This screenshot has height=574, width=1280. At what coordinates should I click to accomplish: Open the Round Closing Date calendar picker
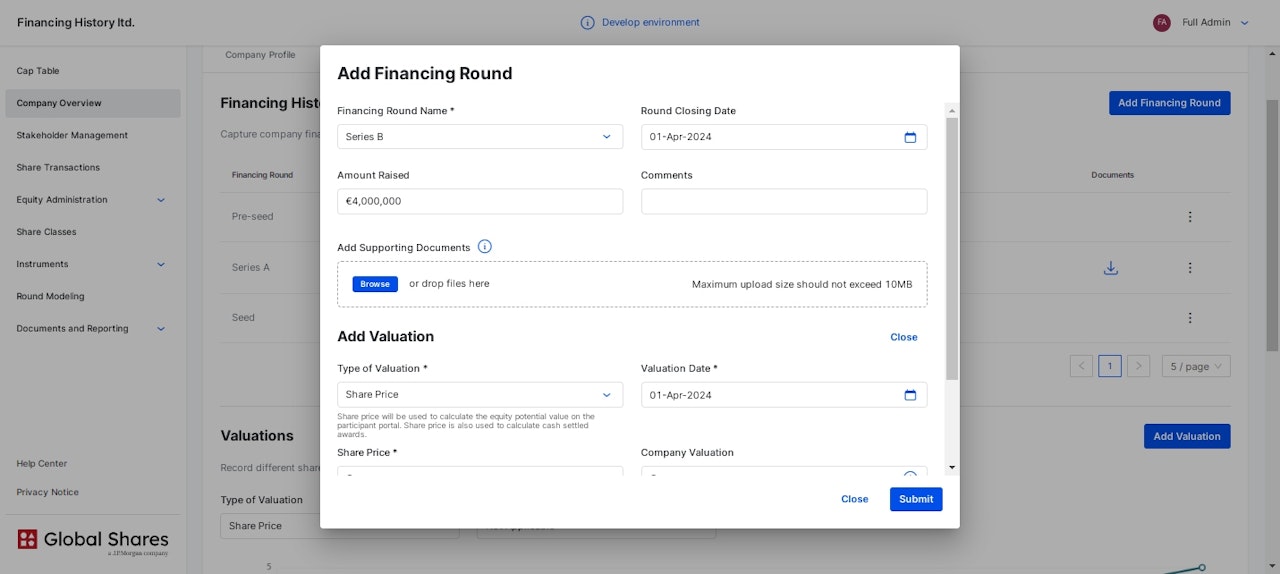pyautogui.click(x=910, y=137)
